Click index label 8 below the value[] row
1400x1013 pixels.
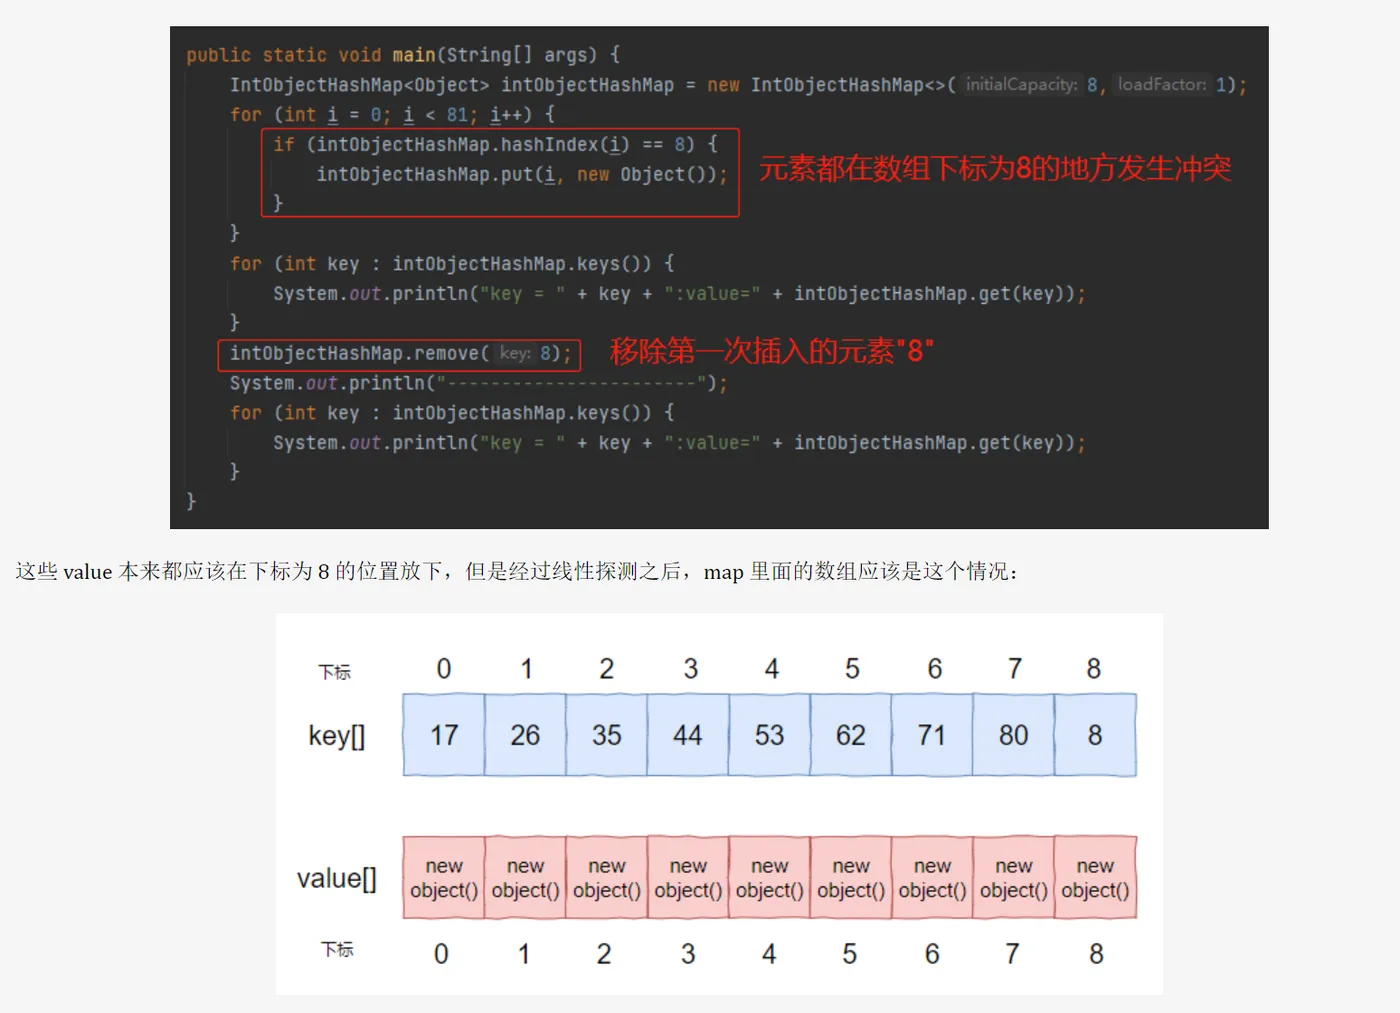point(1096,954)
